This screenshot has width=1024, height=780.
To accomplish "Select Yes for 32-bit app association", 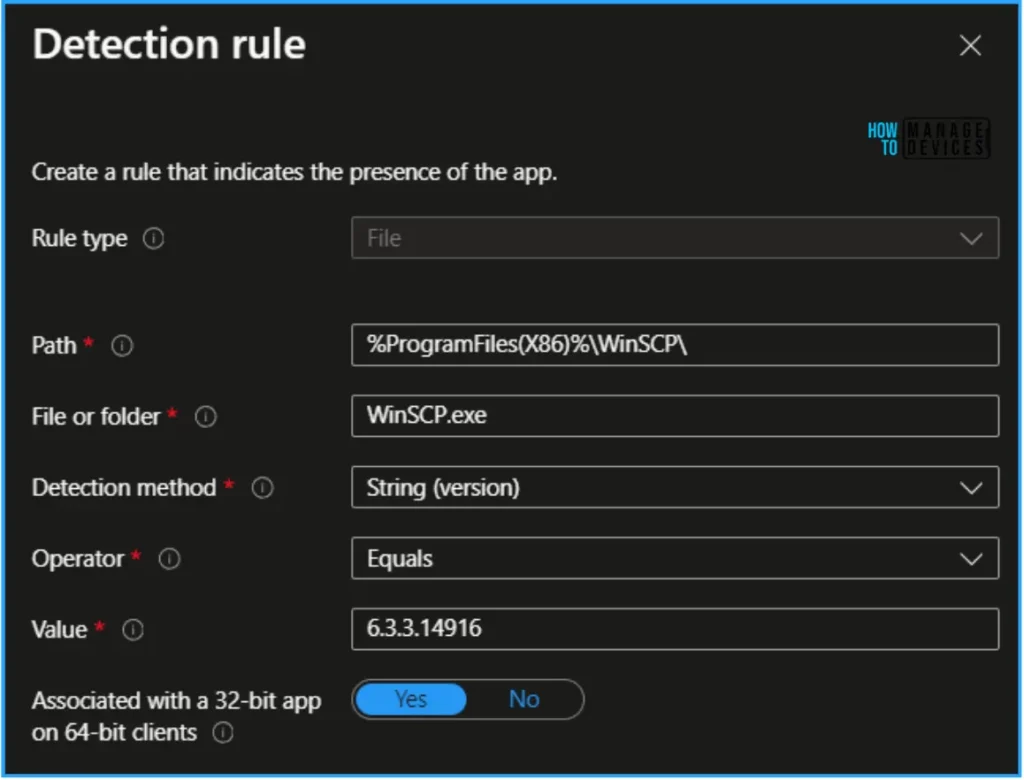I will pyautogui.click(x=411, y=700).
